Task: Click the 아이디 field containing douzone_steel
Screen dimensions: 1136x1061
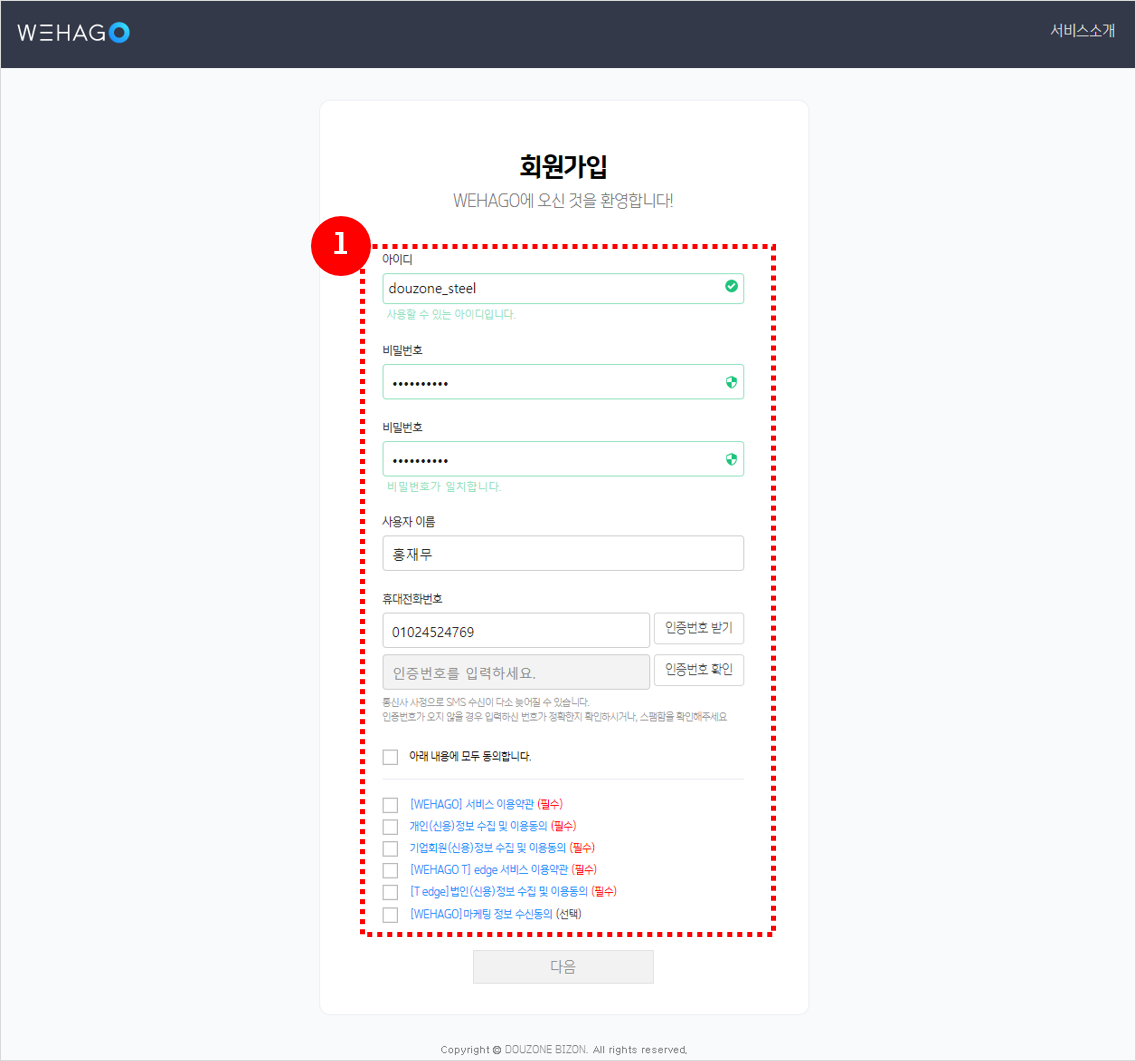Action: pyautogui.click(x=550, y=289)
